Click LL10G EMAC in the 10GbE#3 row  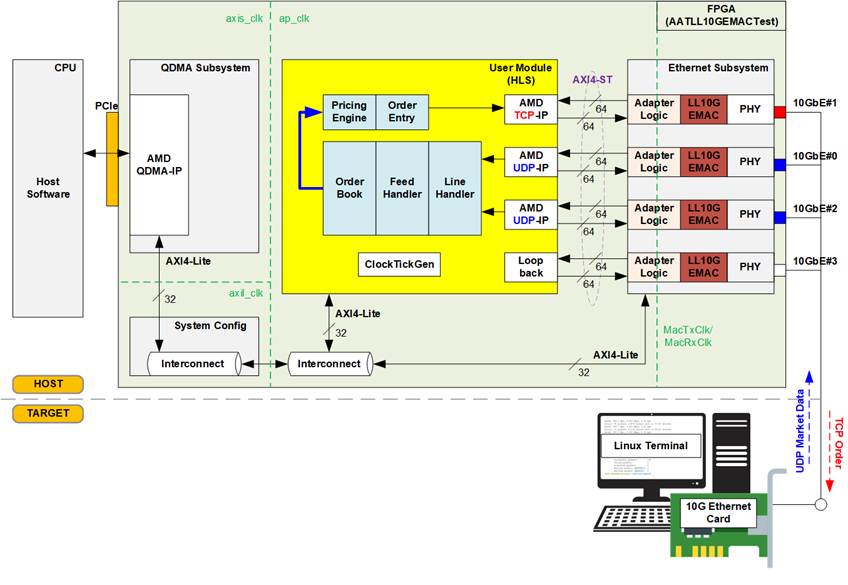pos(704,267)
